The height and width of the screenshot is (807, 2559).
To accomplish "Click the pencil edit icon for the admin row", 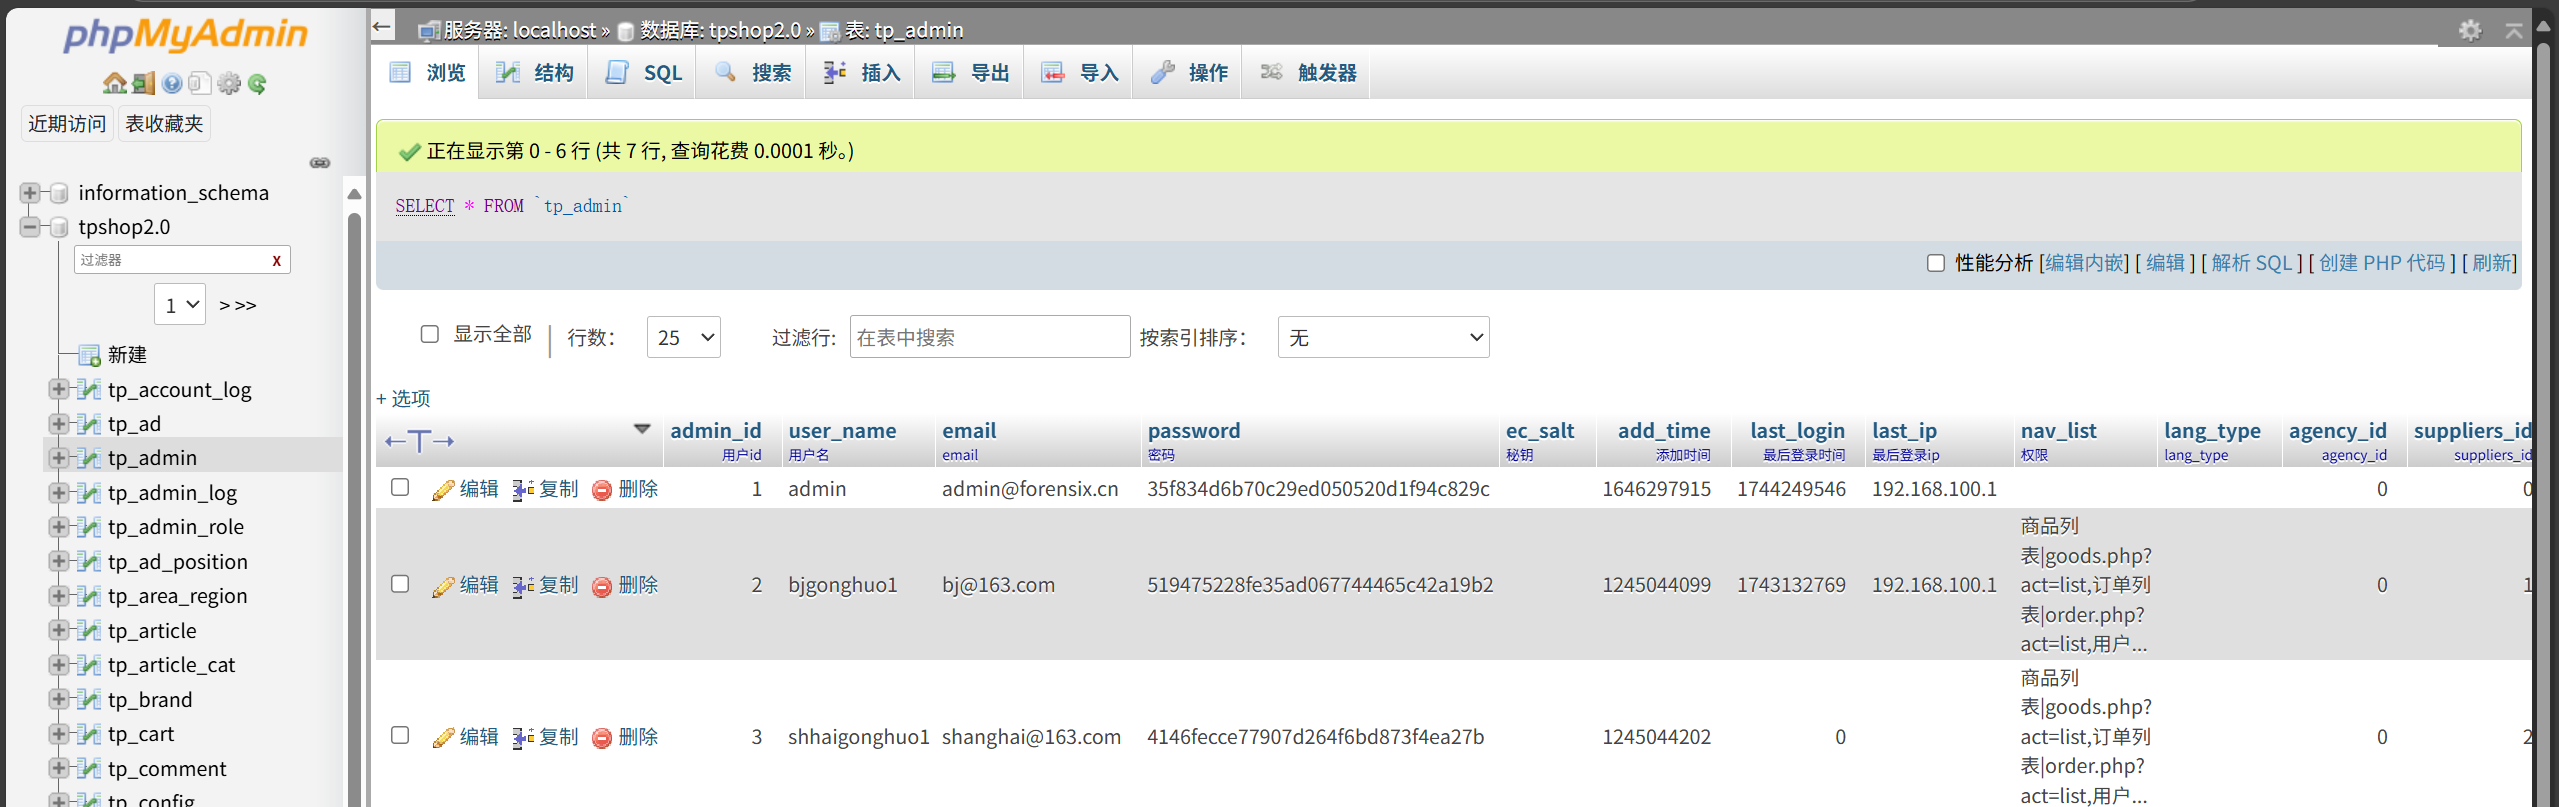I will point(443,490).
